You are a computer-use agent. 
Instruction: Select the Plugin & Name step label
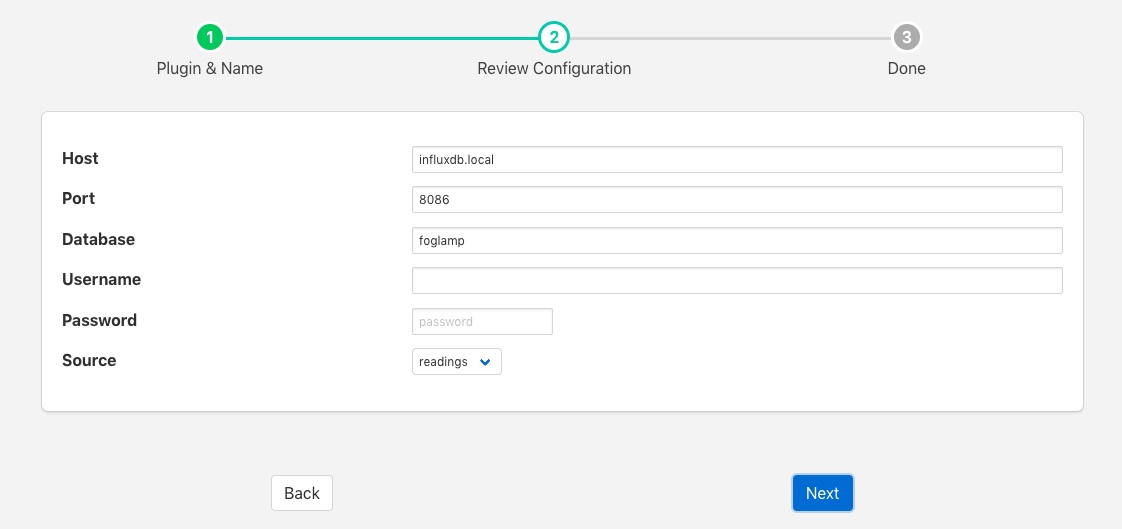tap(210, 69)
